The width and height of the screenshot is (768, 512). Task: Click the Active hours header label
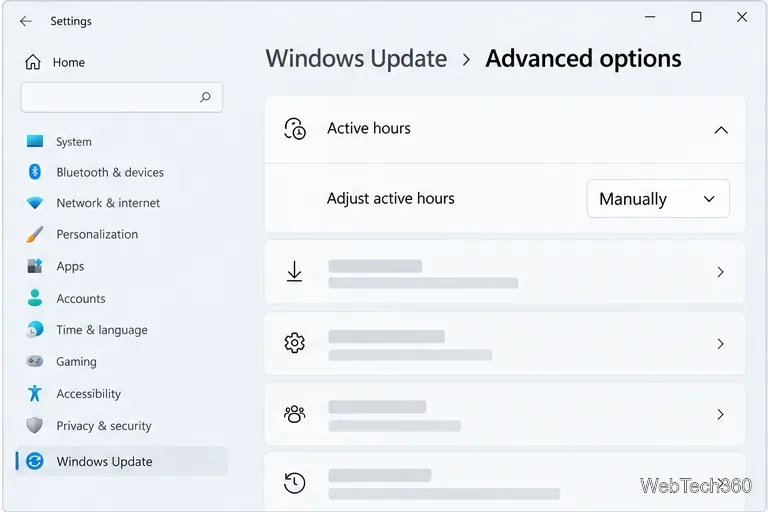click(x=369, y=128)
